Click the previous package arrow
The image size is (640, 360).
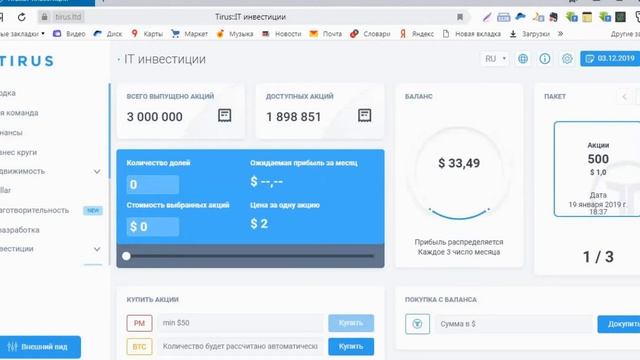624,97
